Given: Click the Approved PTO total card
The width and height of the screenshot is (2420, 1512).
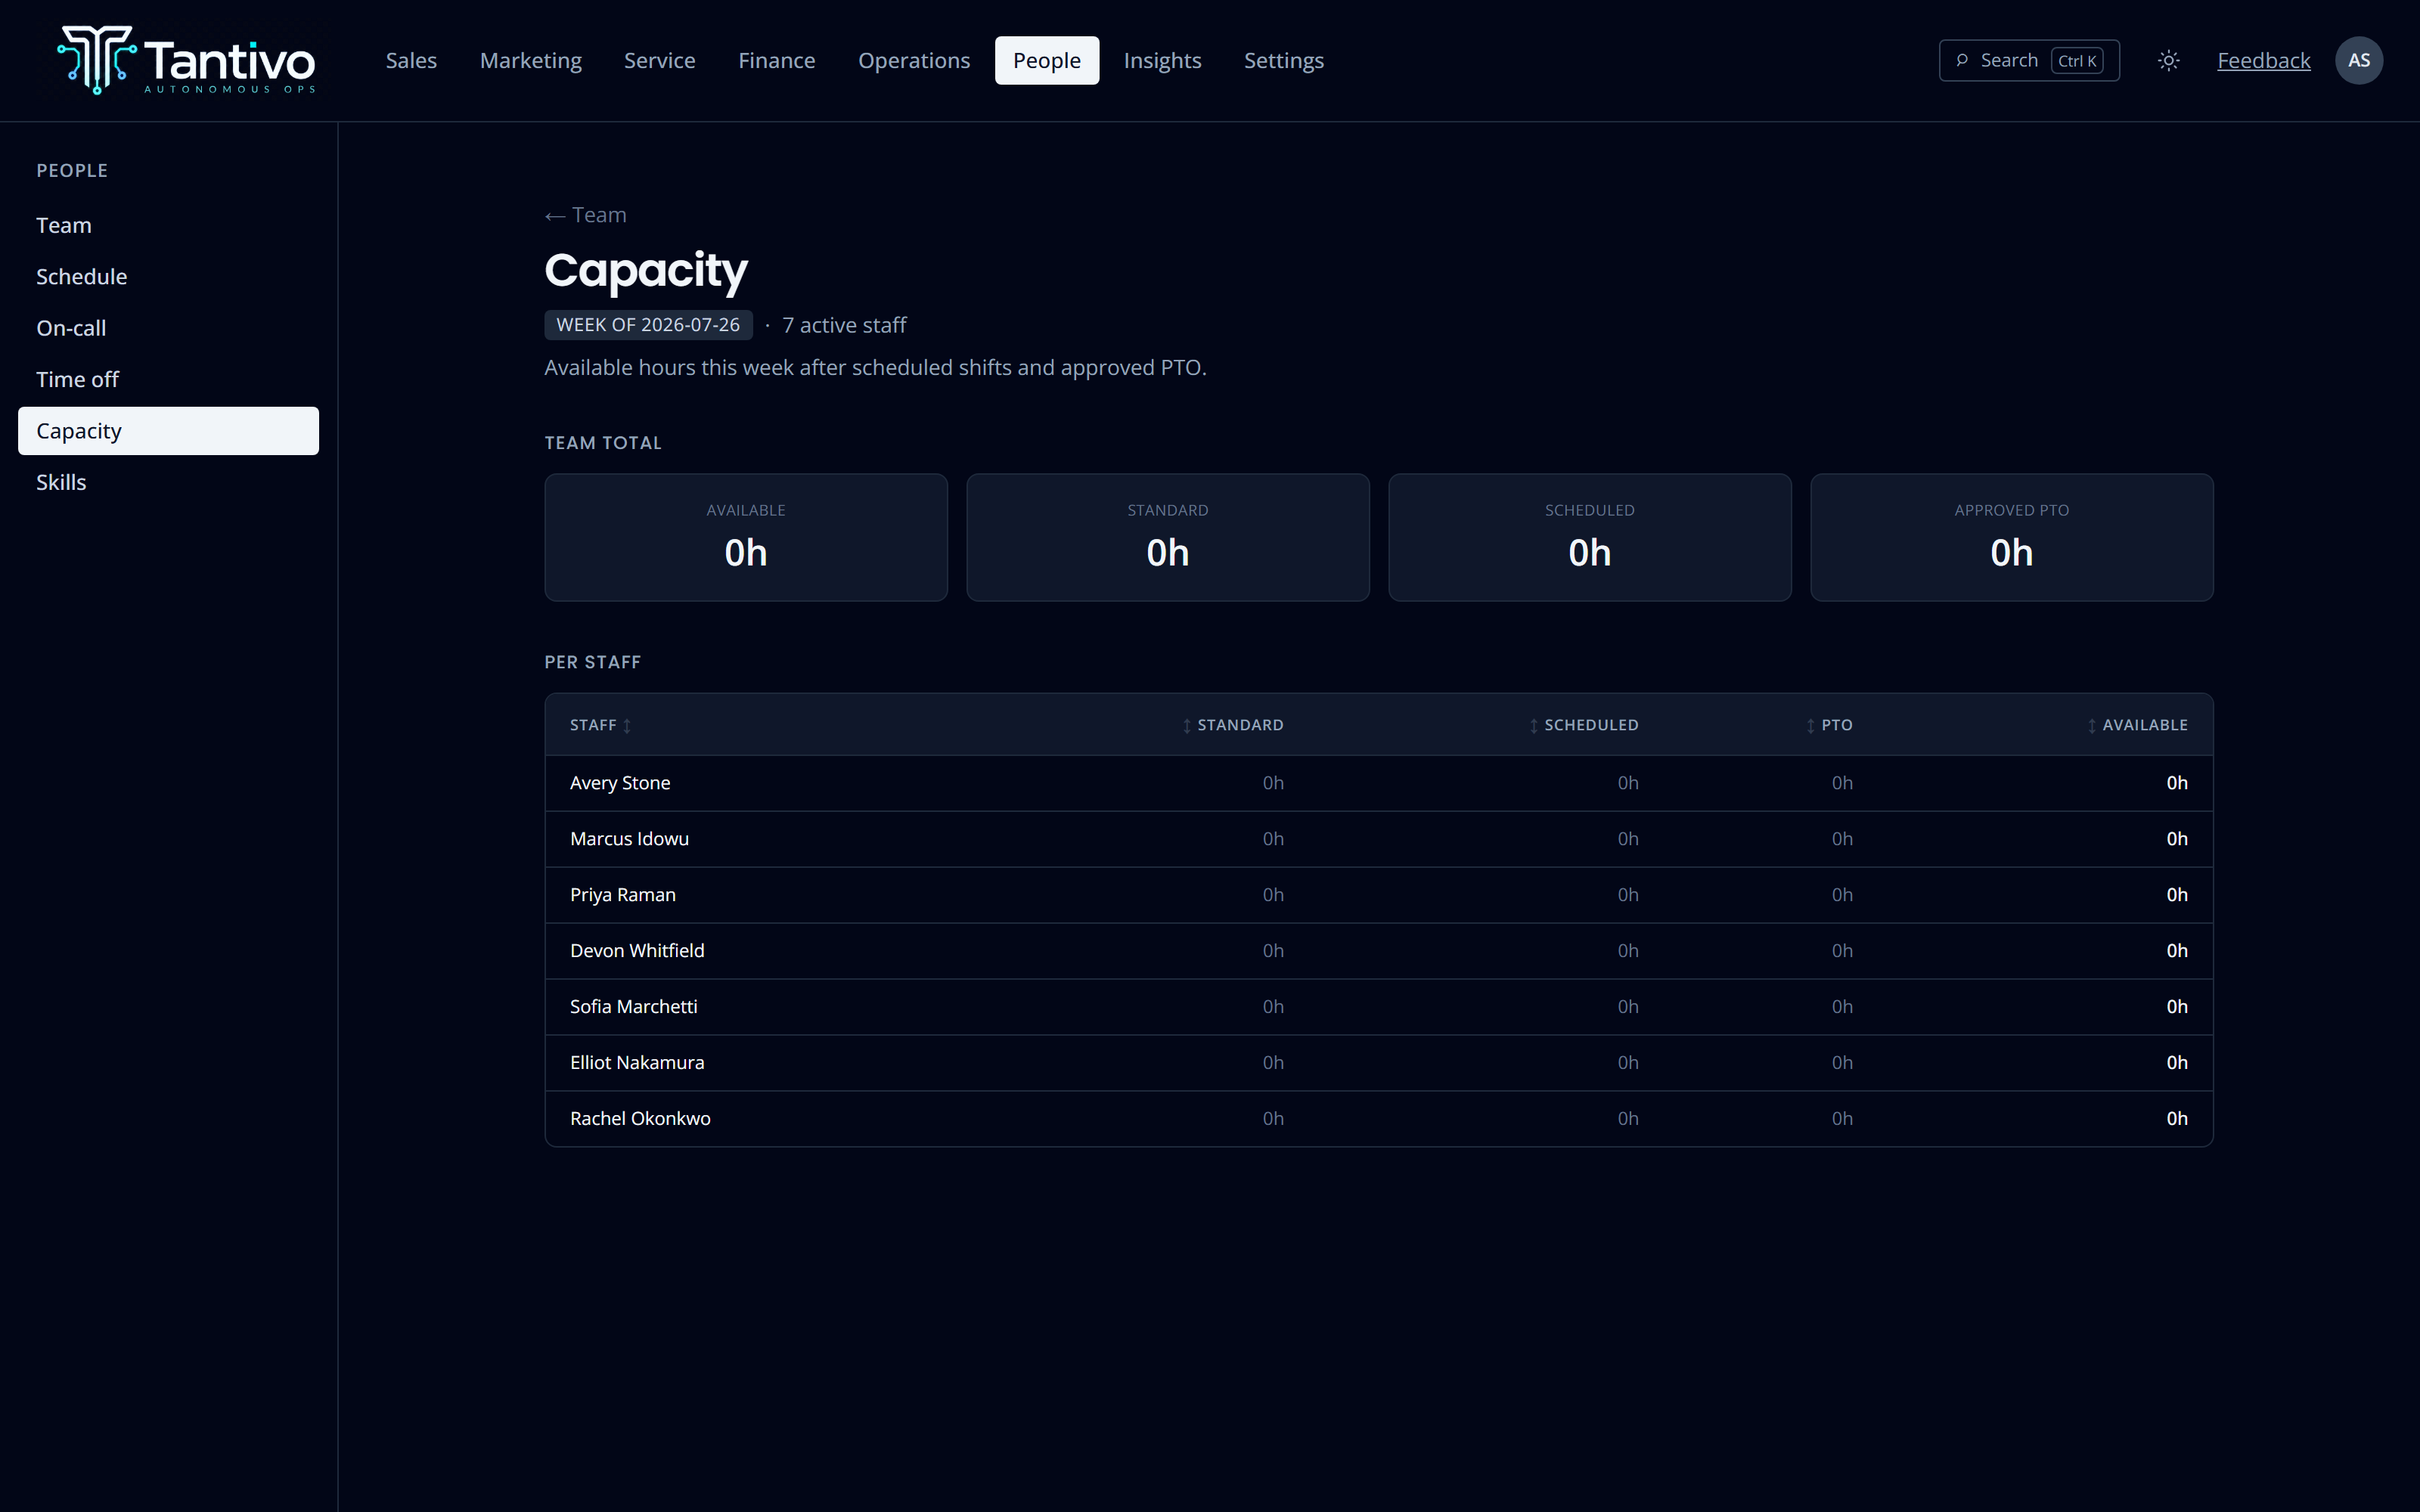Looking at the screenshot, I should click(2011, 537).
